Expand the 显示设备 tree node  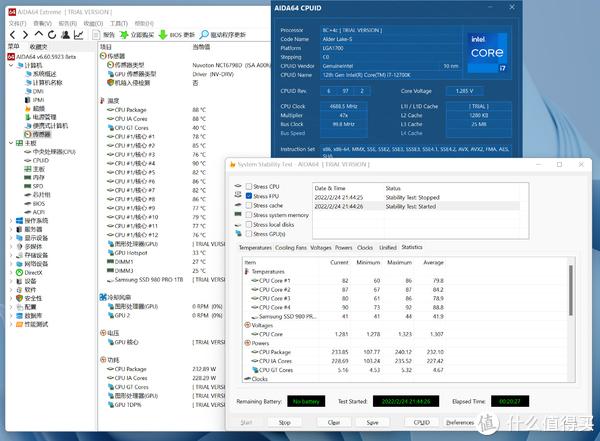(11, 238)
